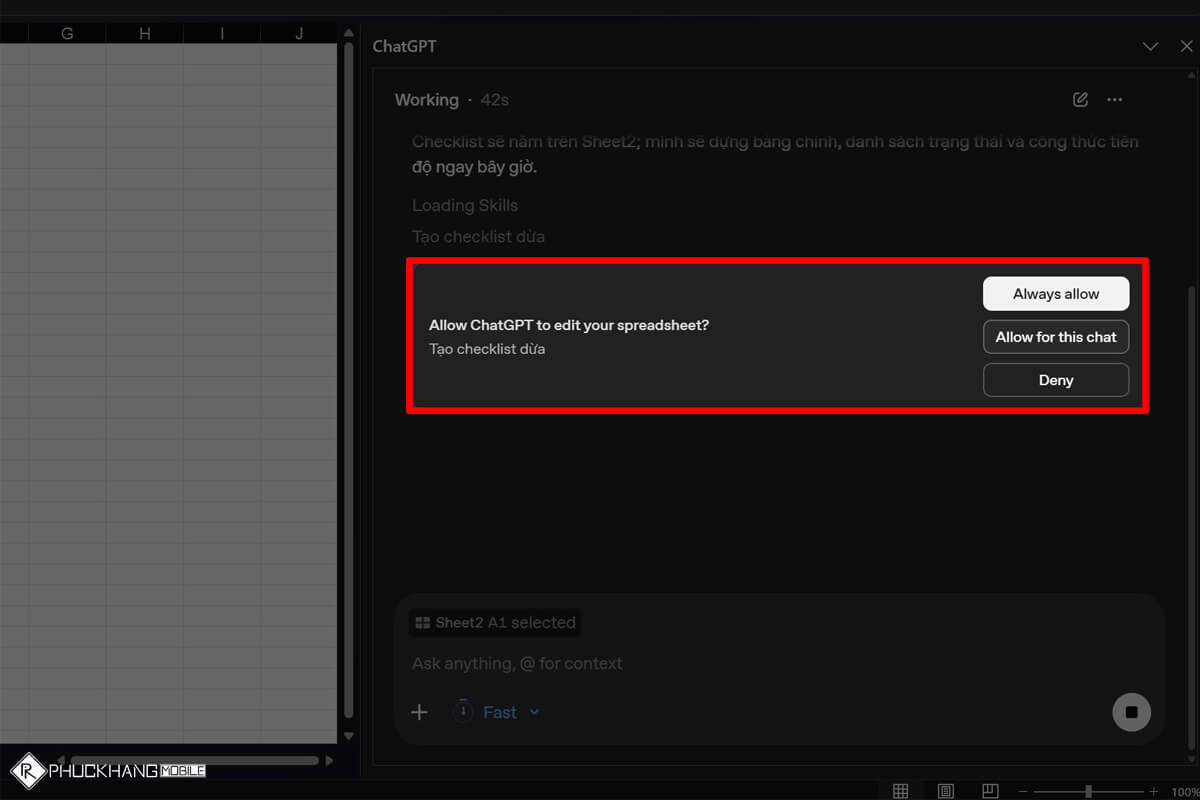Screen dimensions: 1200x800
Task: Click the down arrow of the vertical scrollbar
Action: click(349, 736)
